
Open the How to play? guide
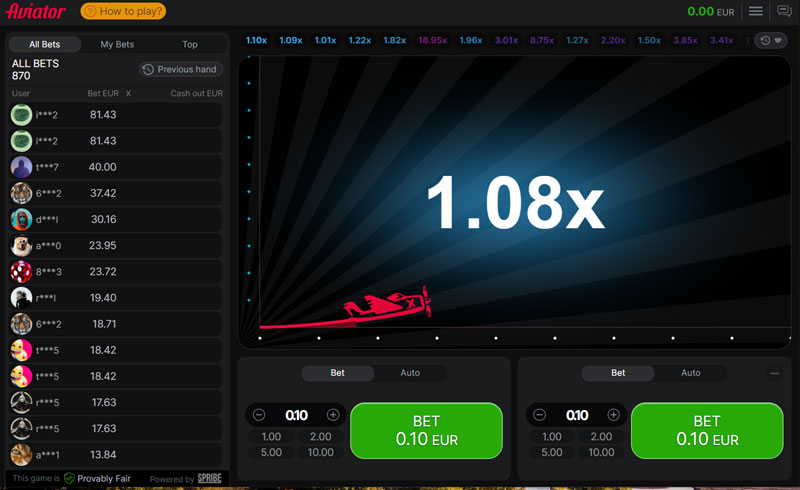coord(123,12)
